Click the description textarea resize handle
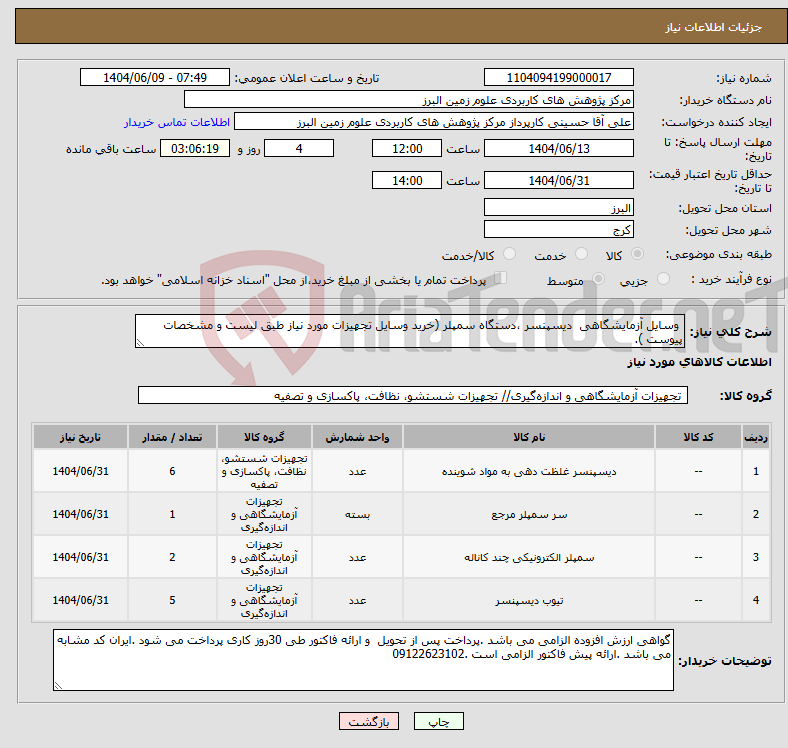Screen dimensions: 788x748 (140, 343)
